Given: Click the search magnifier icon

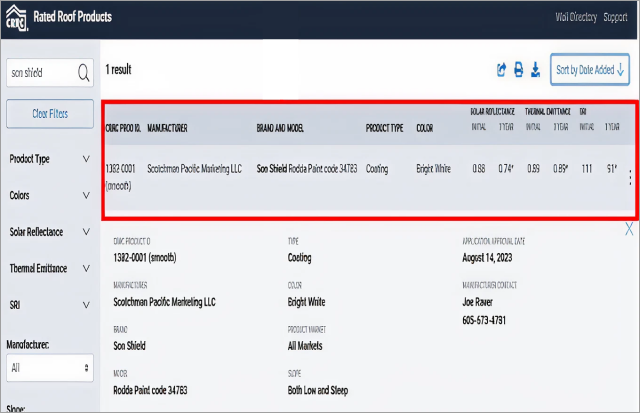Looking at the screenshot, I should [x=83, y=73].
